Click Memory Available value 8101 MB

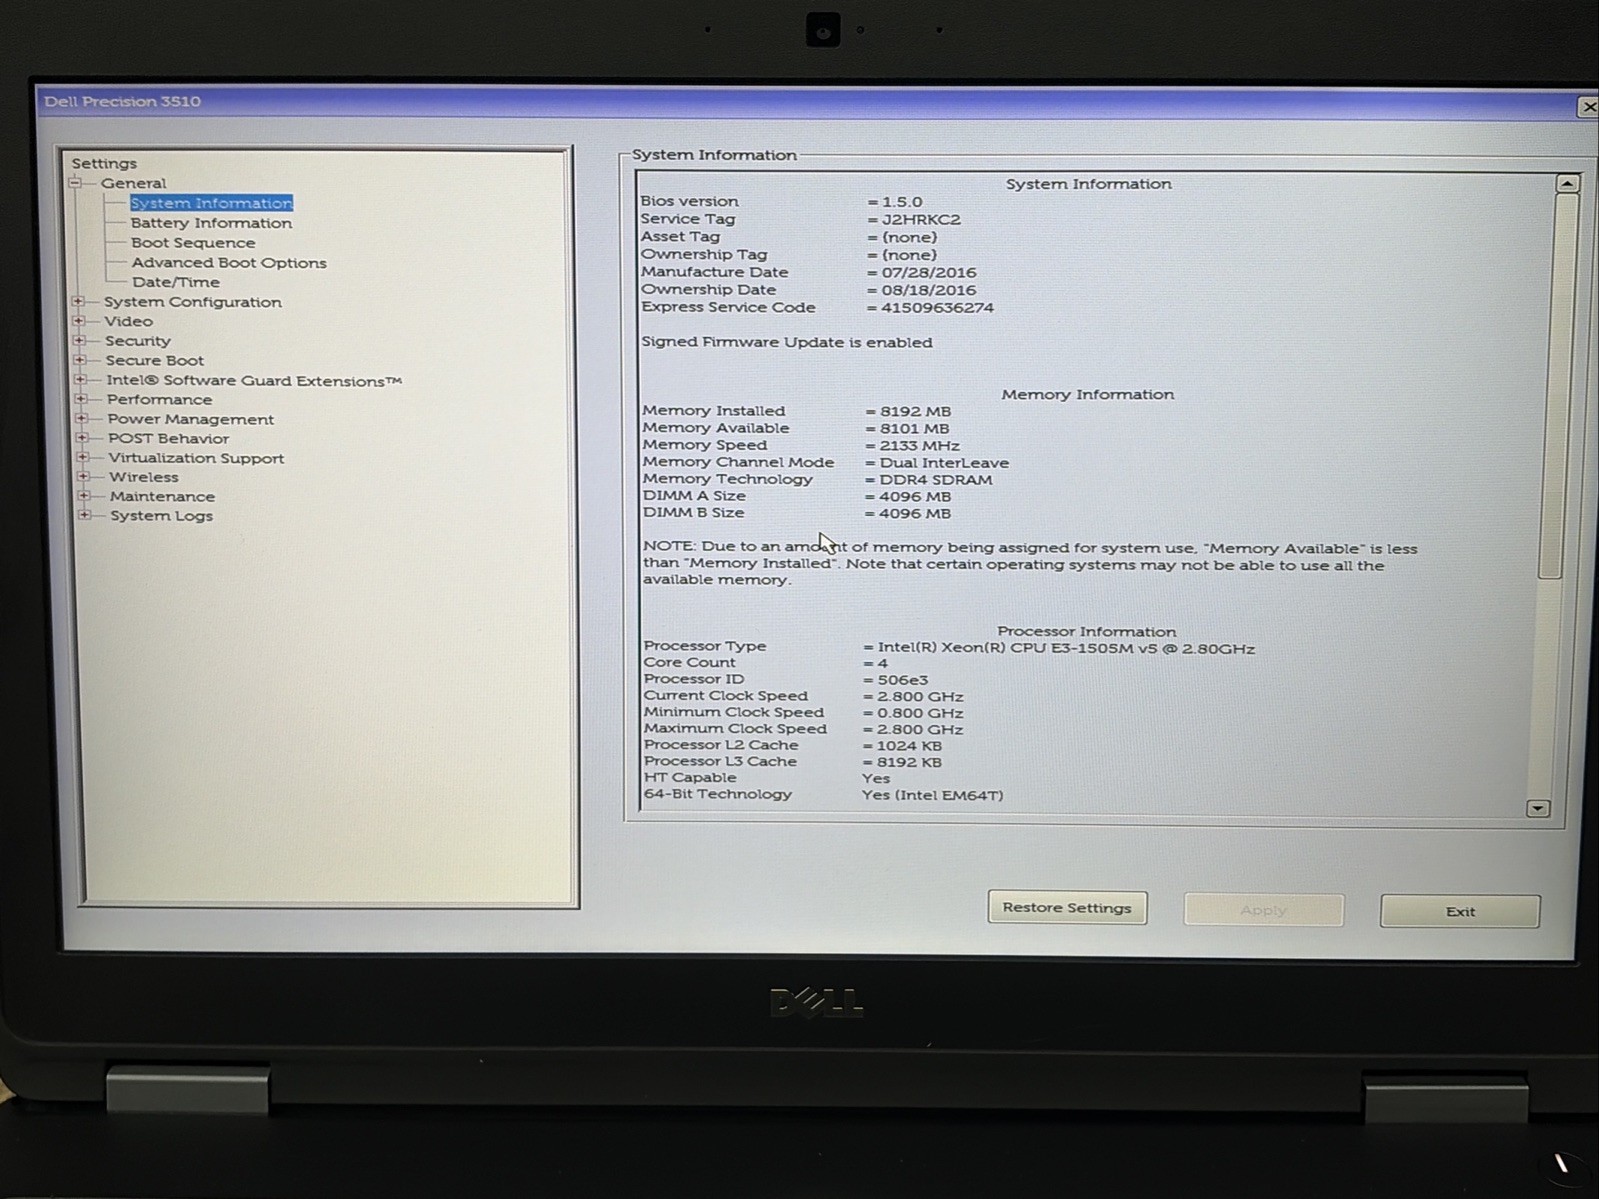[914, 428]
